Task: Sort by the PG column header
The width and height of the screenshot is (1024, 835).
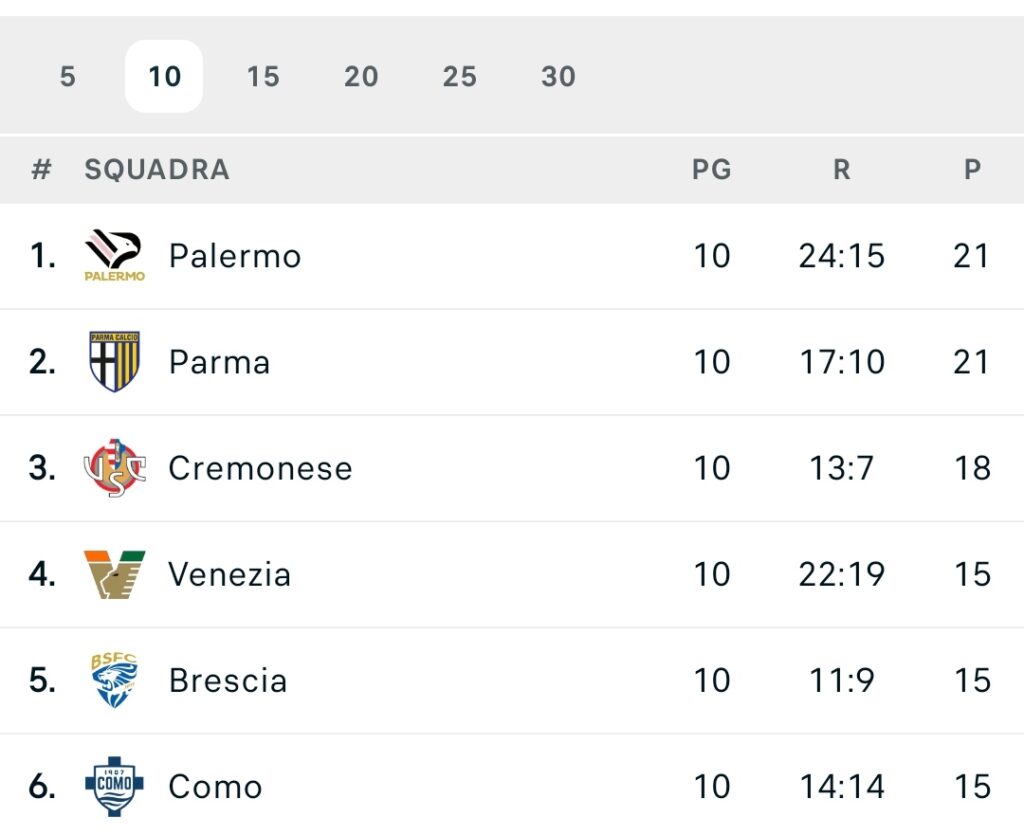Action: [712, 170]
